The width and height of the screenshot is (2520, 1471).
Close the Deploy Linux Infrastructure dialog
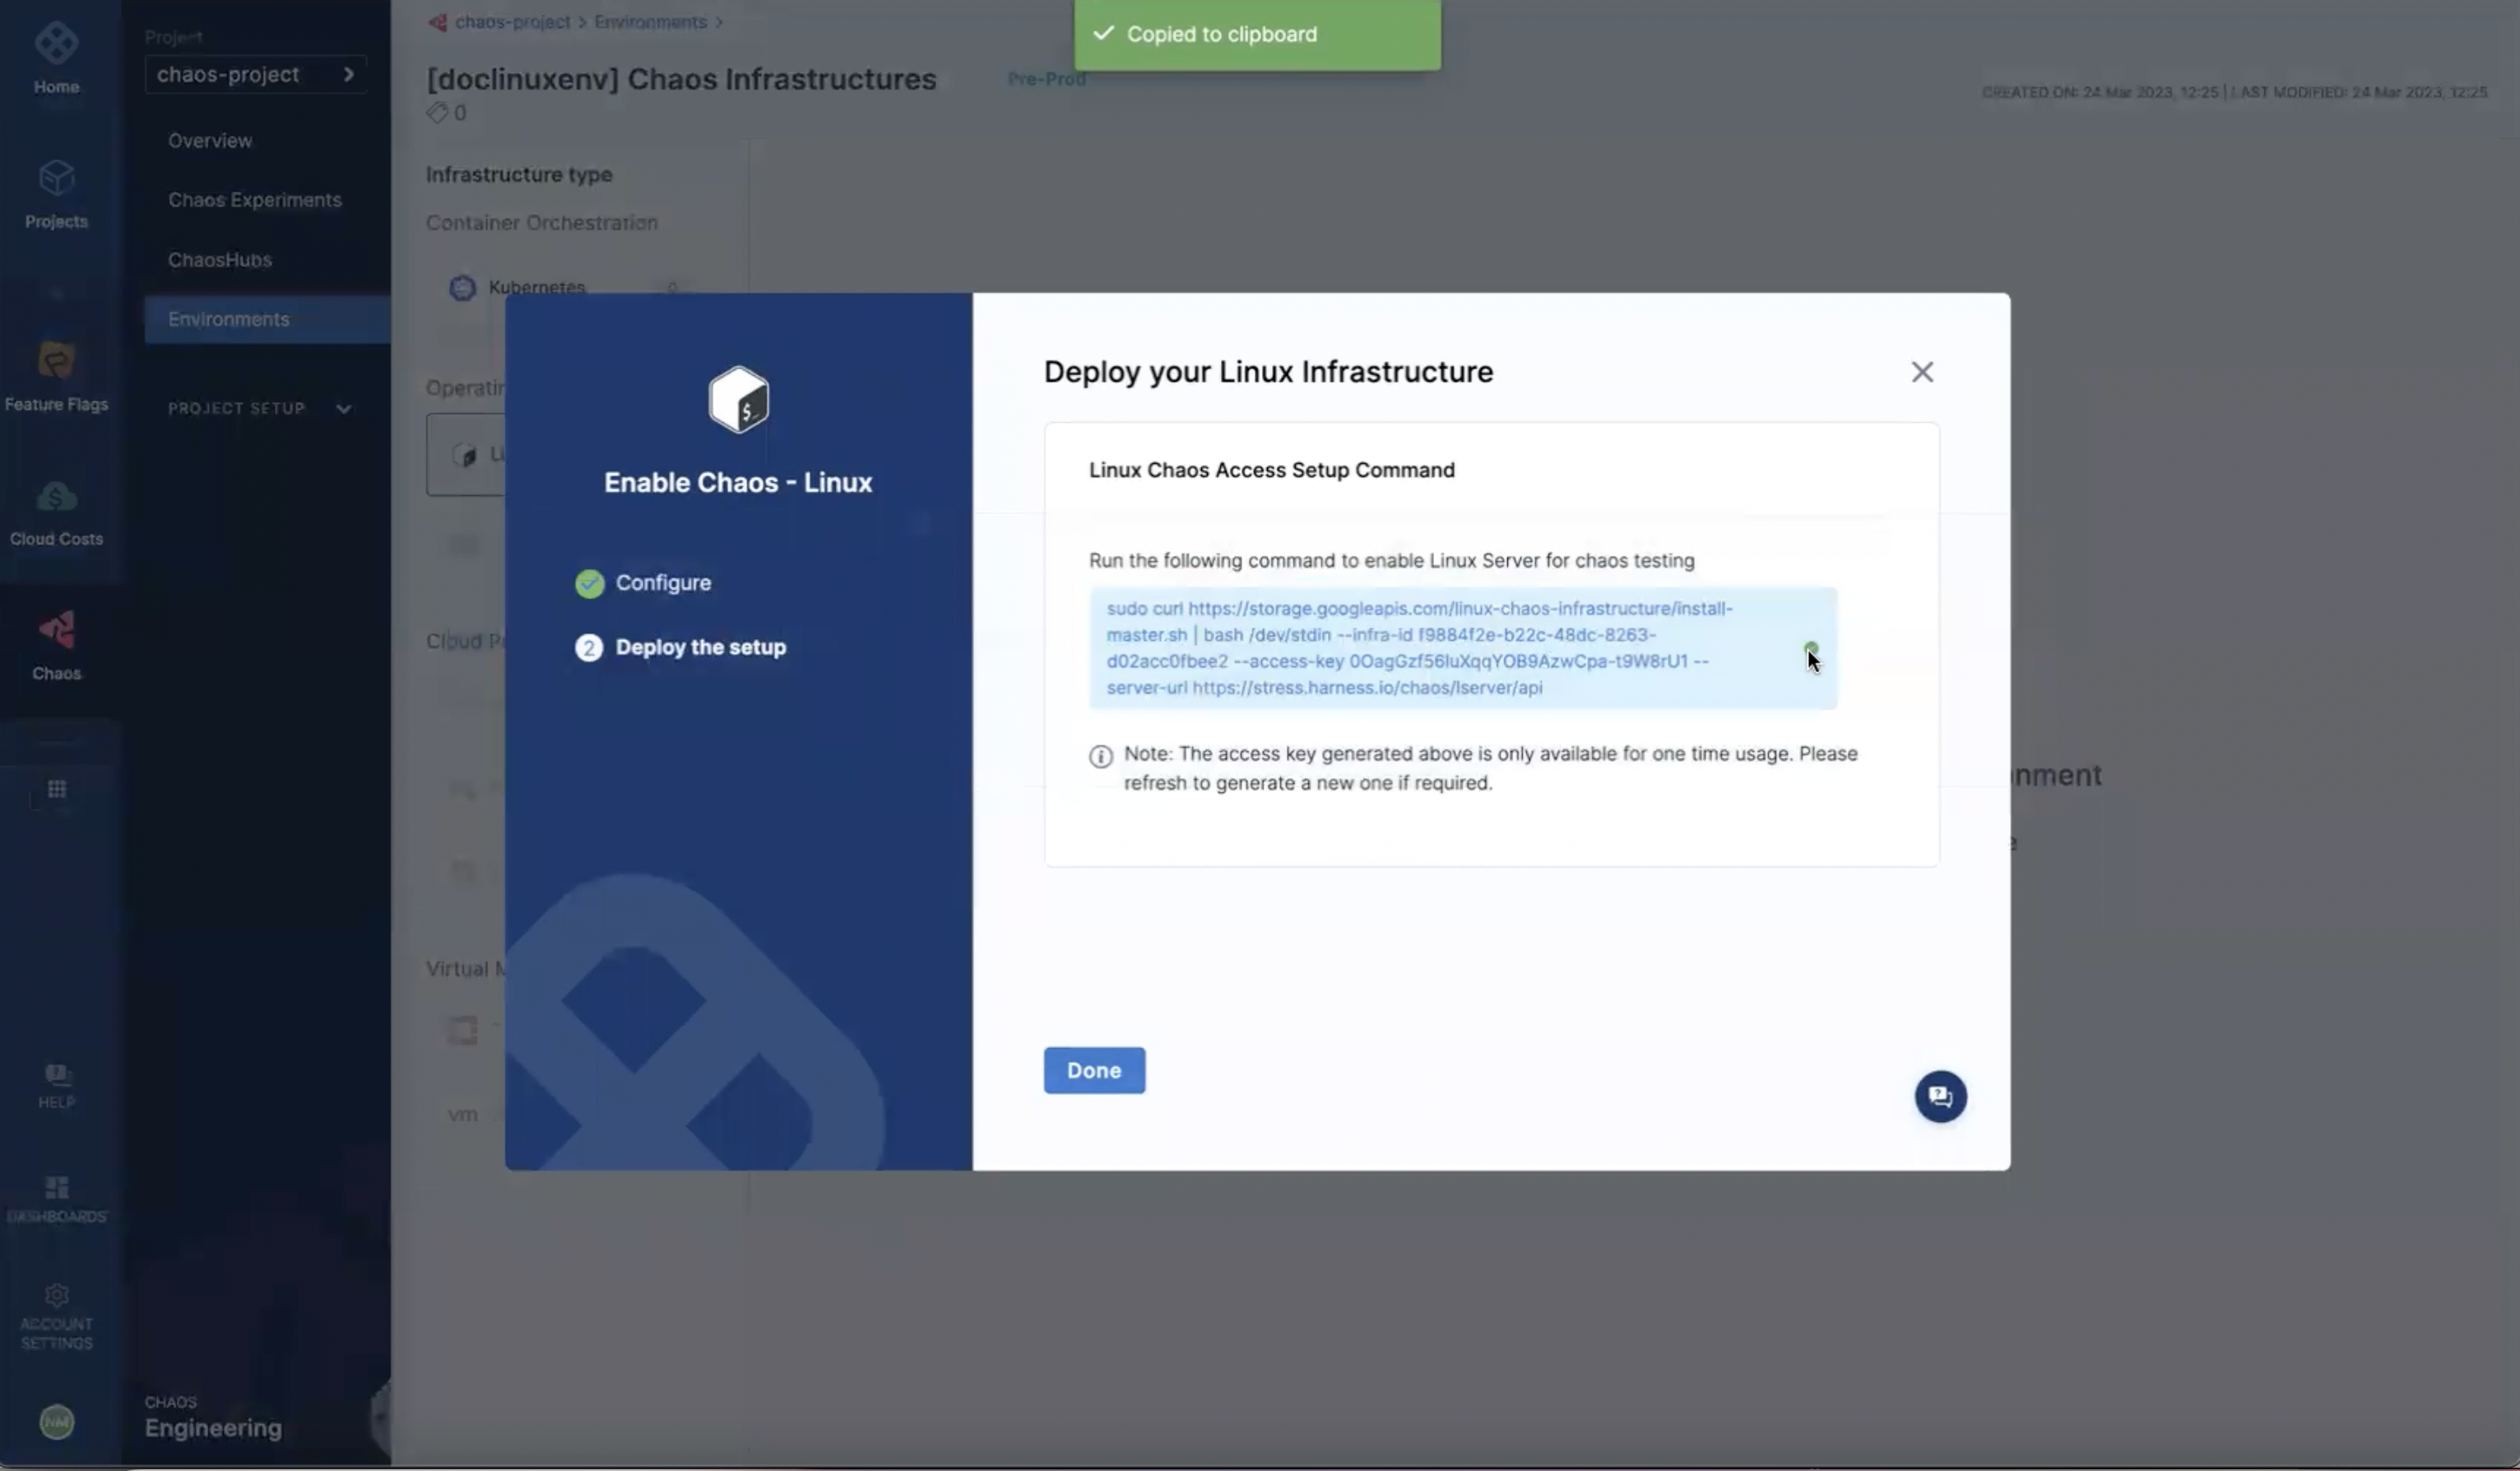pos(1921,372)
